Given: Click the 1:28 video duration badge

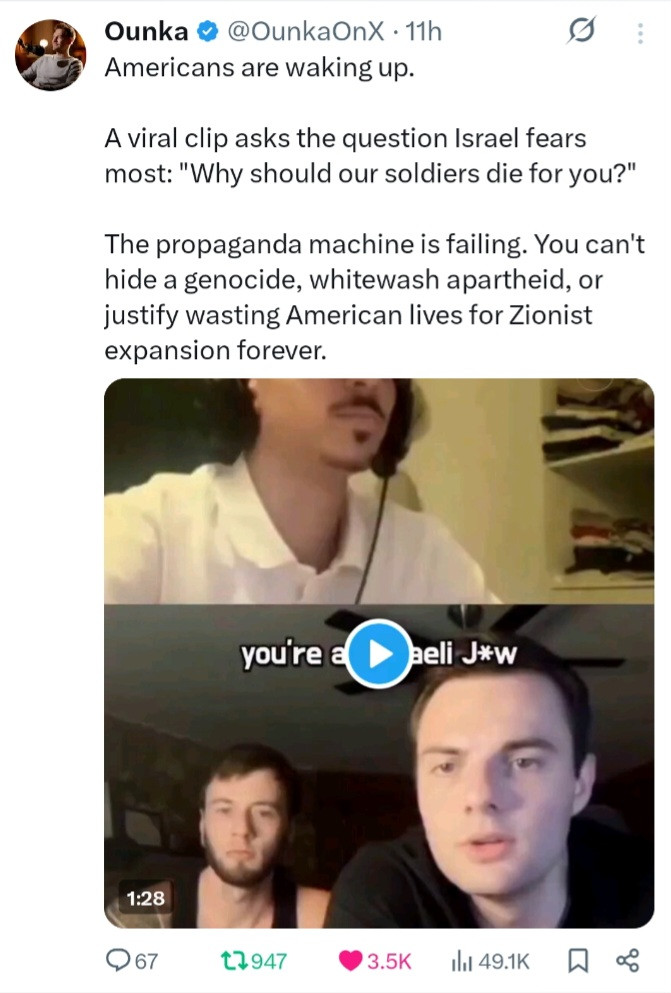Looking at the screenshot, I should tap(146, 897).
